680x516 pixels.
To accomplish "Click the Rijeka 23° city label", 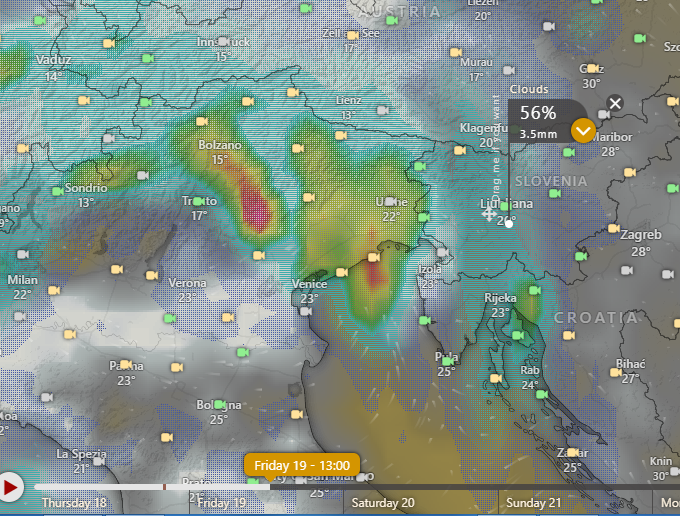I will 500,305.
